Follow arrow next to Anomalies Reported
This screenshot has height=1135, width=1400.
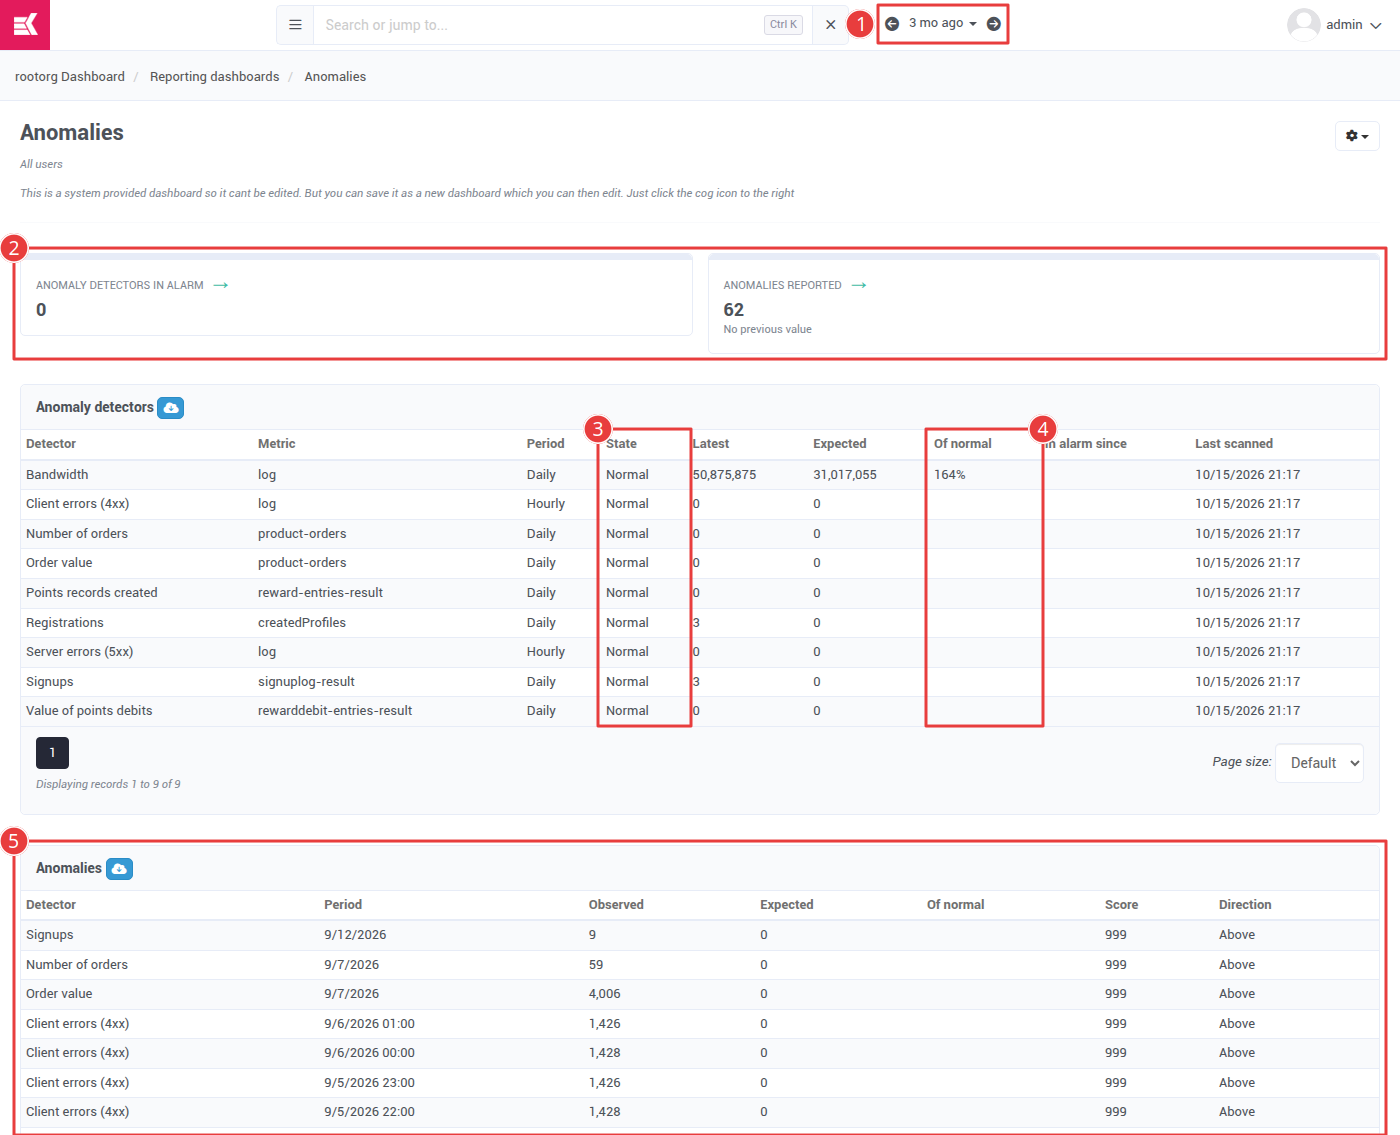click(859, 285)
